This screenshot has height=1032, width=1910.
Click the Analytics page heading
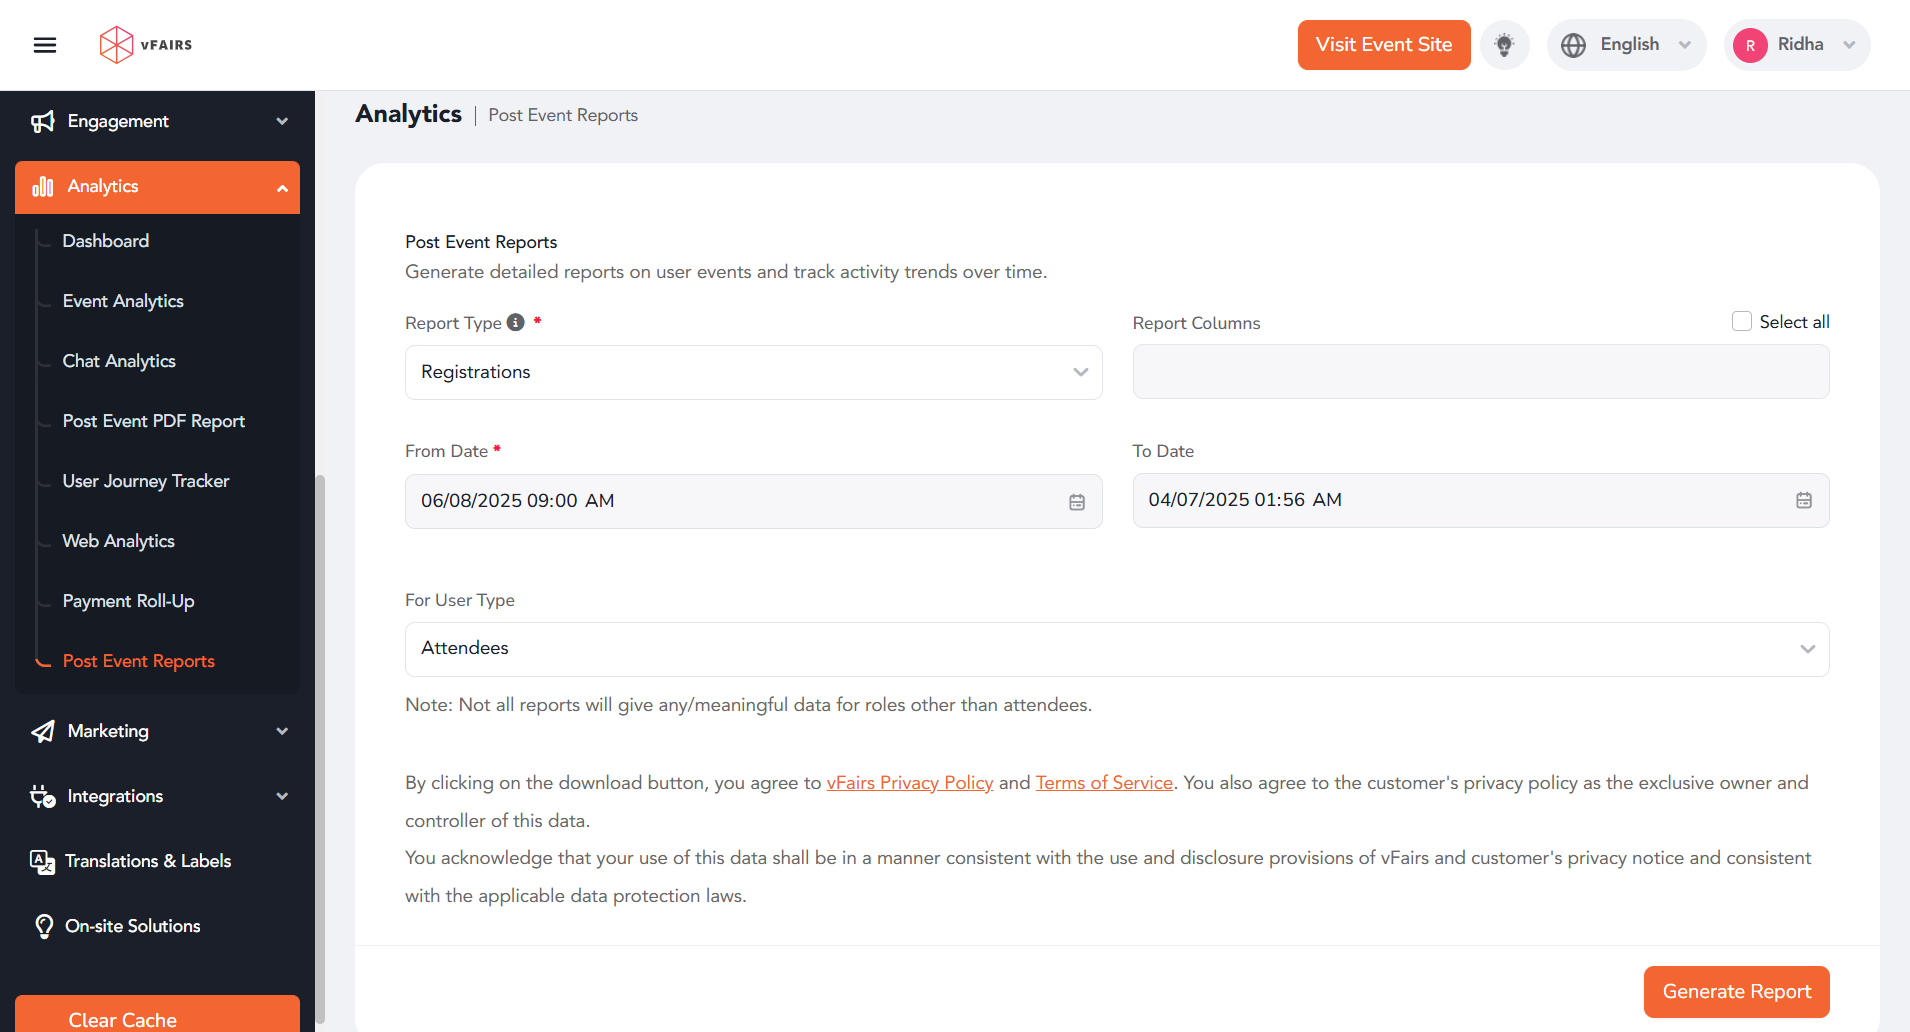click(x=408, y=114)
